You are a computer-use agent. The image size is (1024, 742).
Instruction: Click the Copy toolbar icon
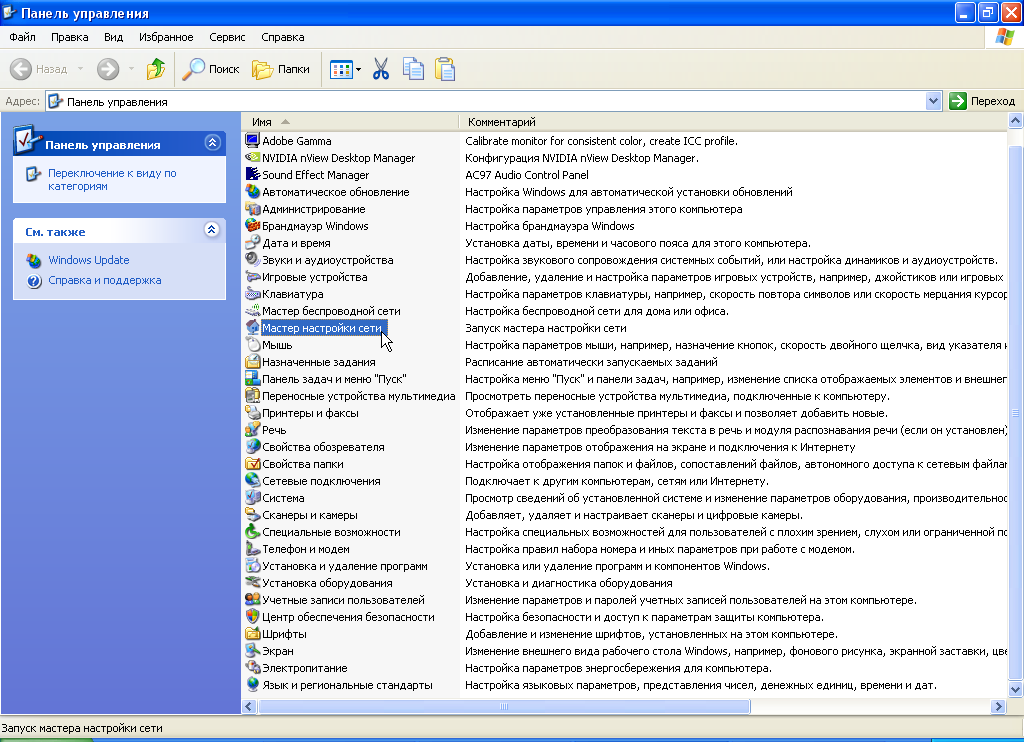pyautogui.click(x=412, y=69)
